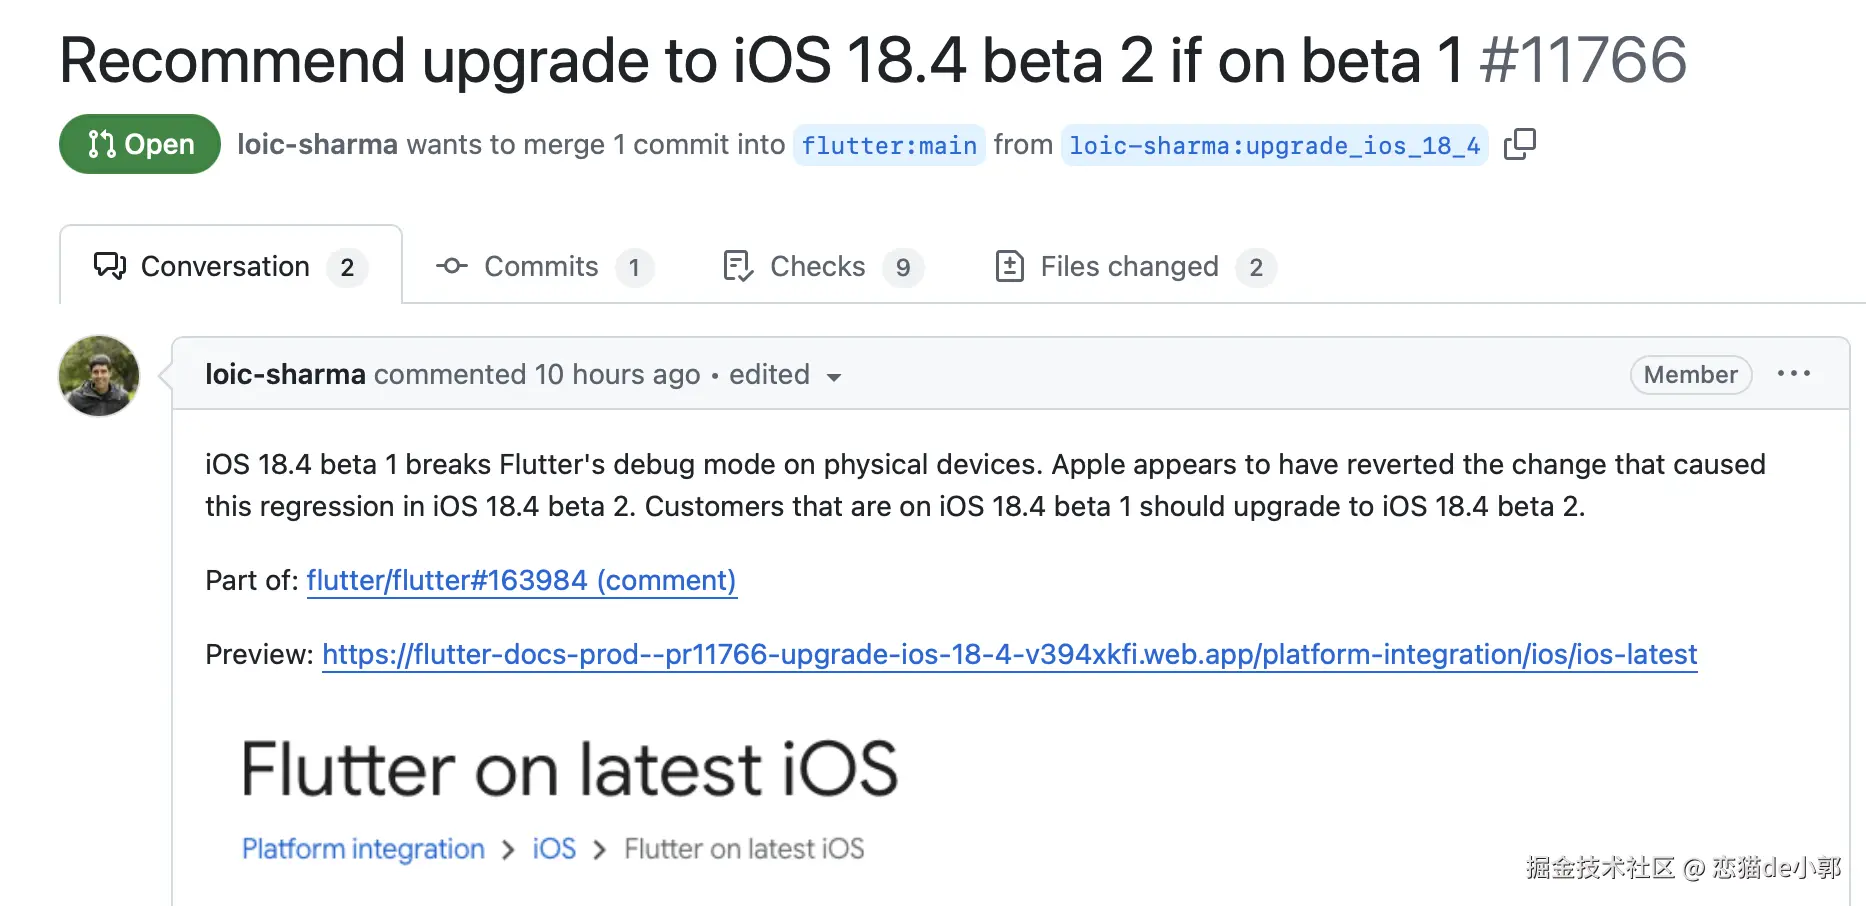The width and height of the screenshot is (1866, 906).
Task: Click the Conversation speech bubble icon
Action: coord(110,266)
